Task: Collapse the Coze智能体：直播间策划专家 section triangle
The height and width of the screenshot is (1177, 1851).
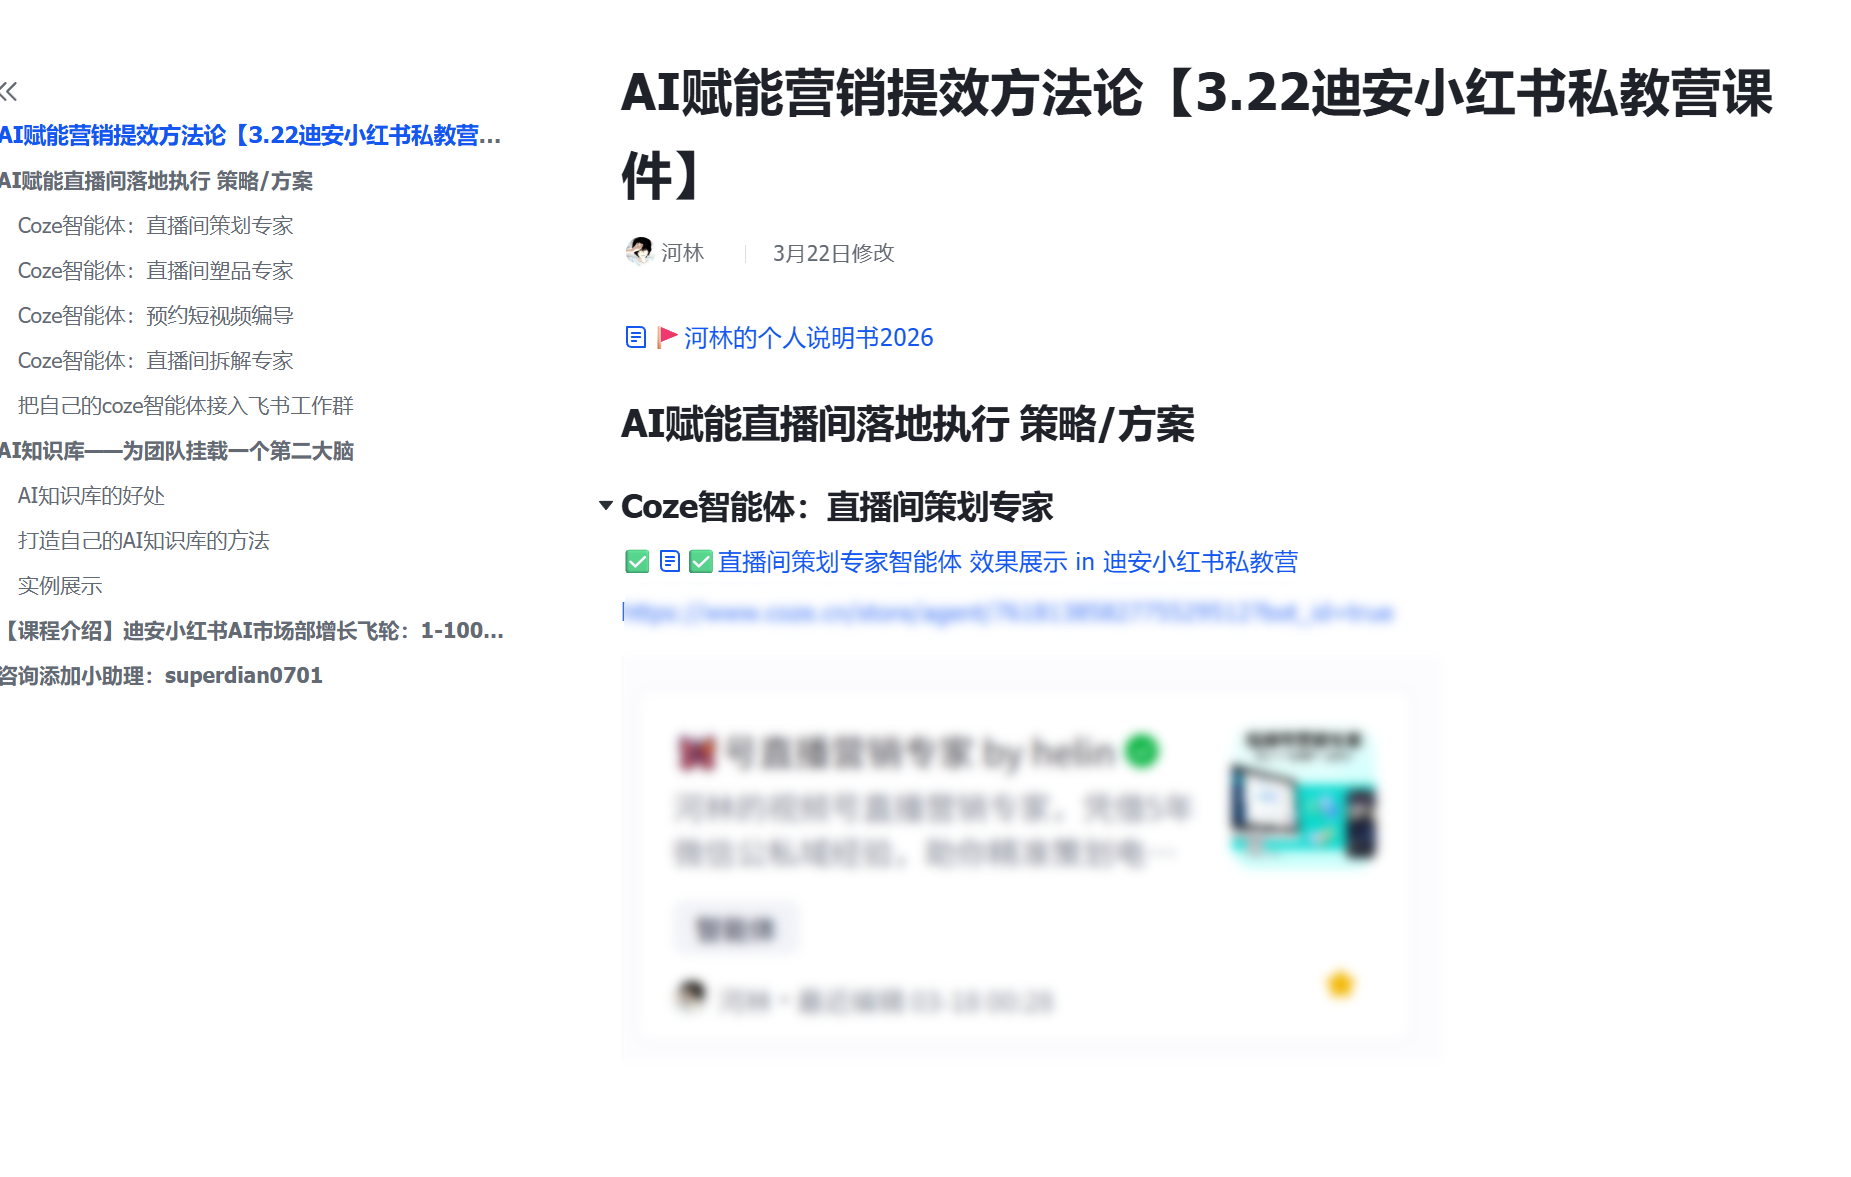Action: [606, 506]
